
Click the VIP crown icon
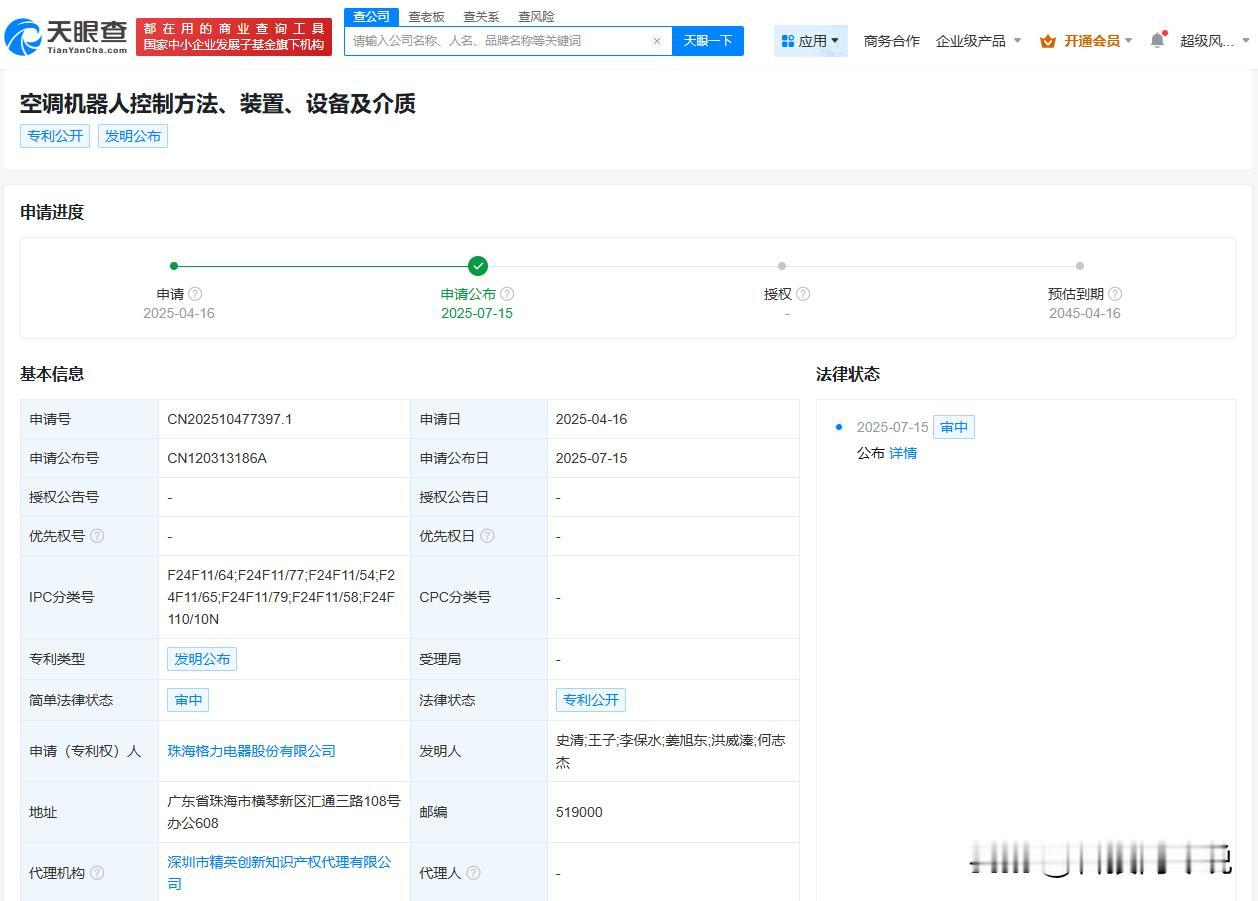1048,41
